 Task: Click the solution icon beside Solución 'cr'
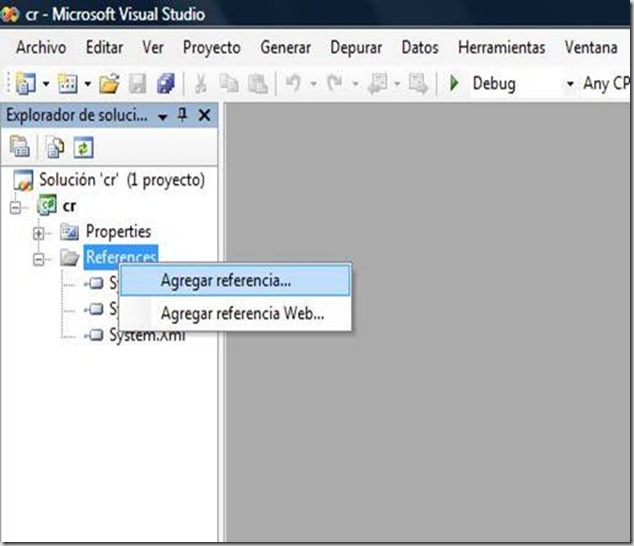23,180
